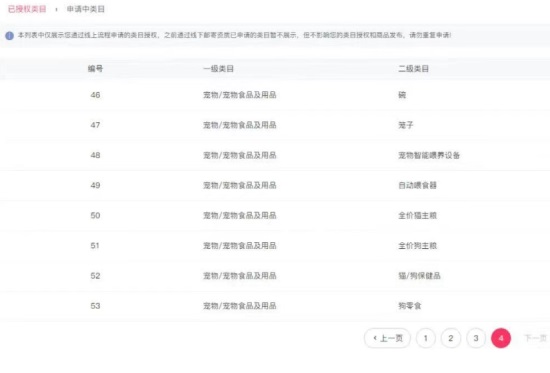
Task: Click 宠物/宠物食品及用品 in row 49
Action: click(x=240, y=185)
